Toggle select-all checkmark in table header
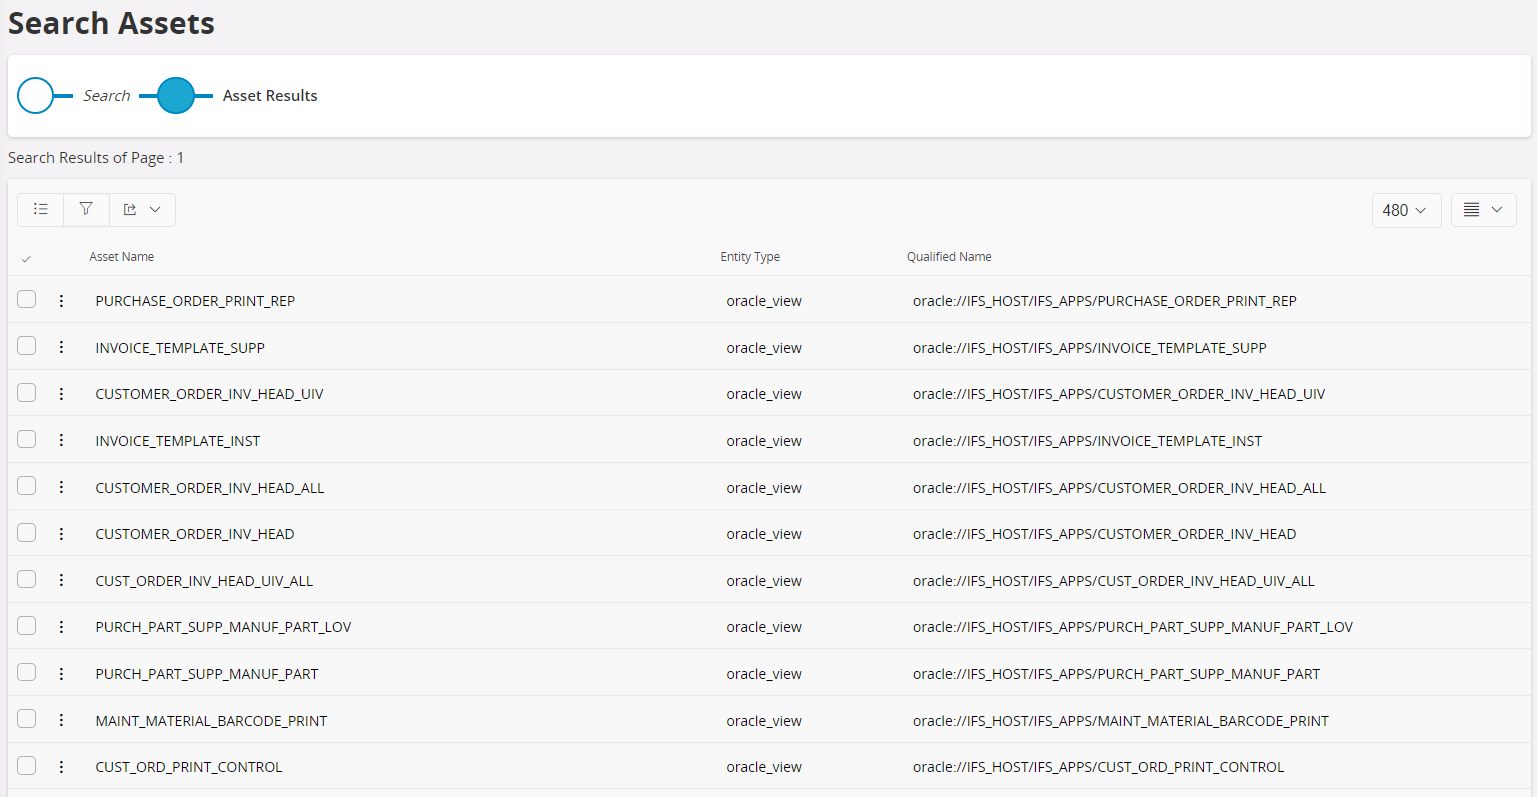The width and height of the screenshot is (1537, 797). coord(26,259)
